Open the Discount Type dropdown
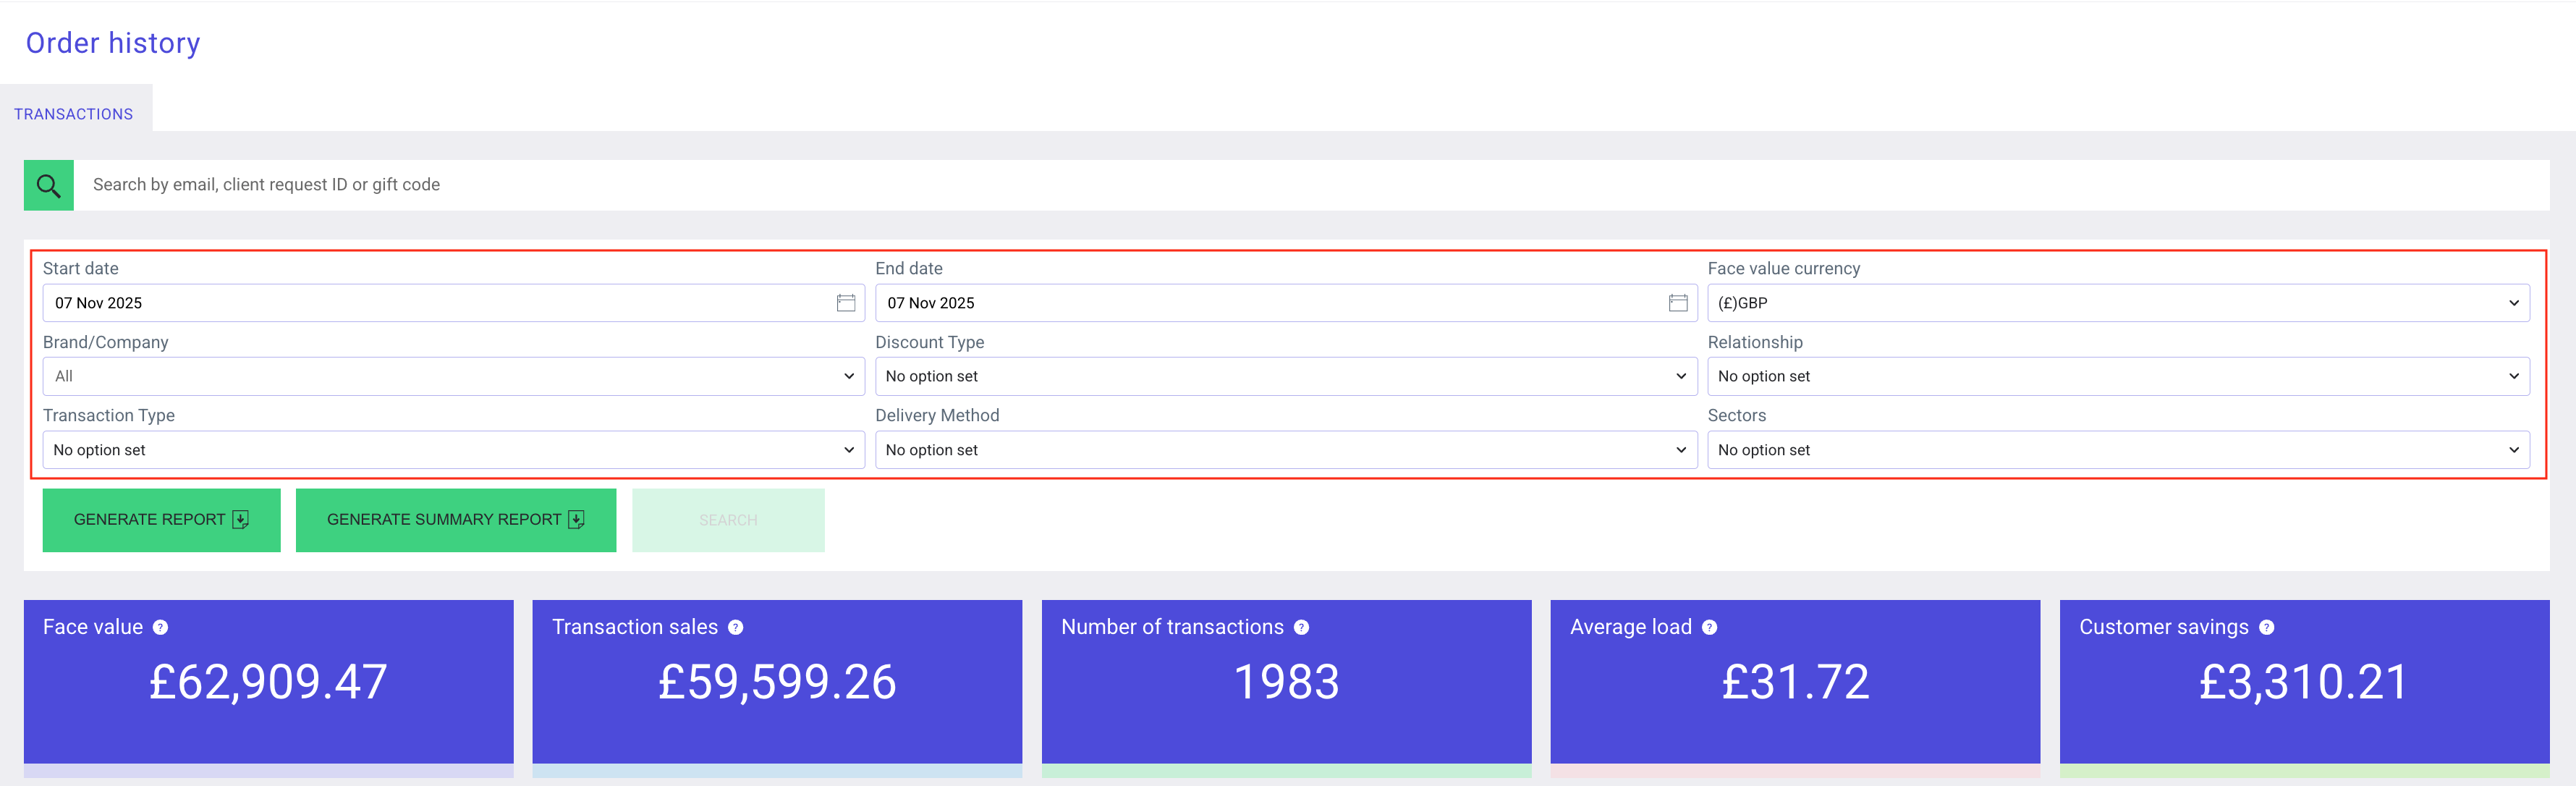The width and height of the screenshot is (2576, 786). pos(1285,376)
